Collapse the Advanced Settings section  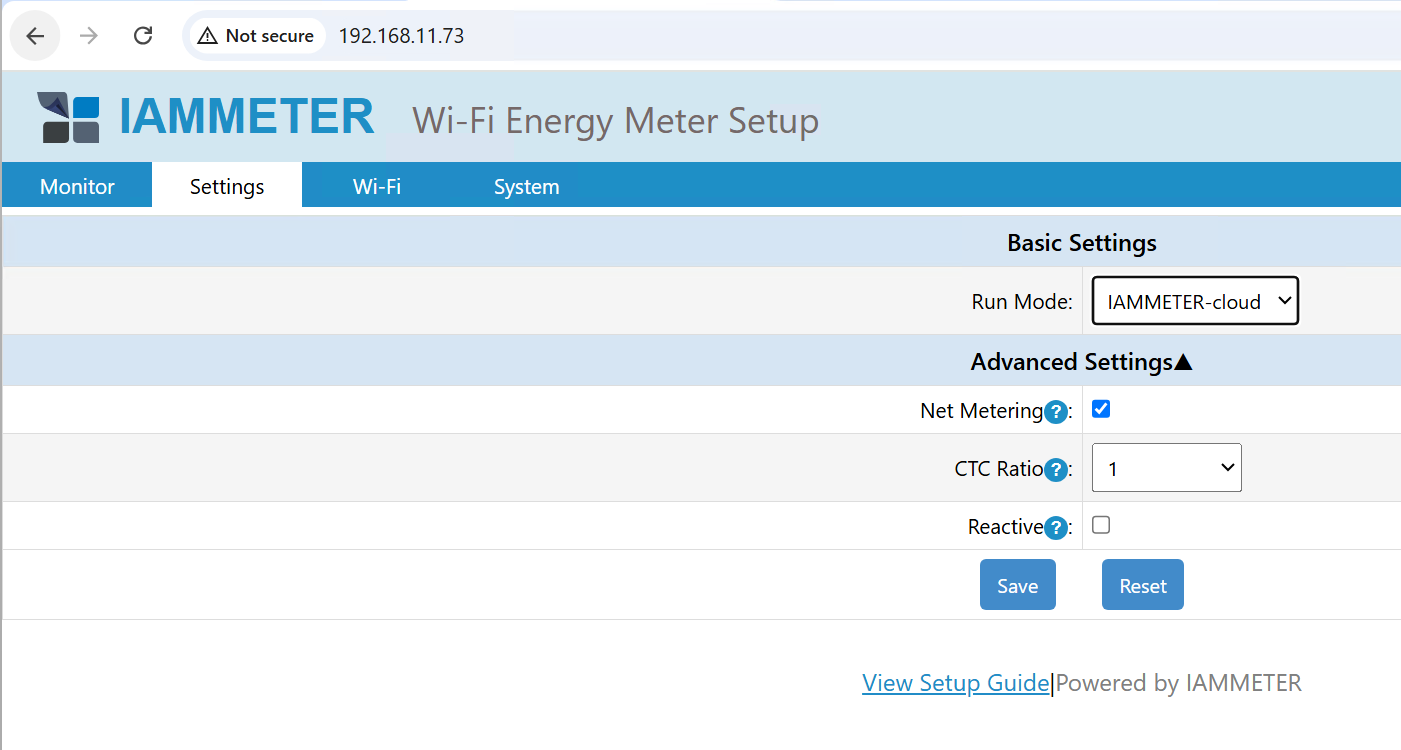(1082, 361)
